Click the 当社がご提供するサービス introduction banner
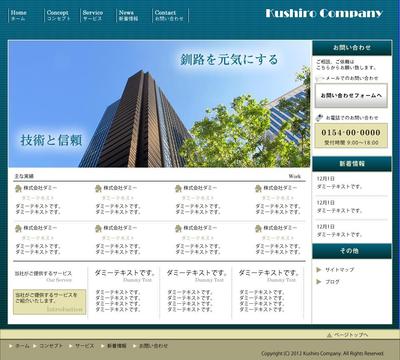This screenshot has height=360, width=400. click(x=49, y=302)
